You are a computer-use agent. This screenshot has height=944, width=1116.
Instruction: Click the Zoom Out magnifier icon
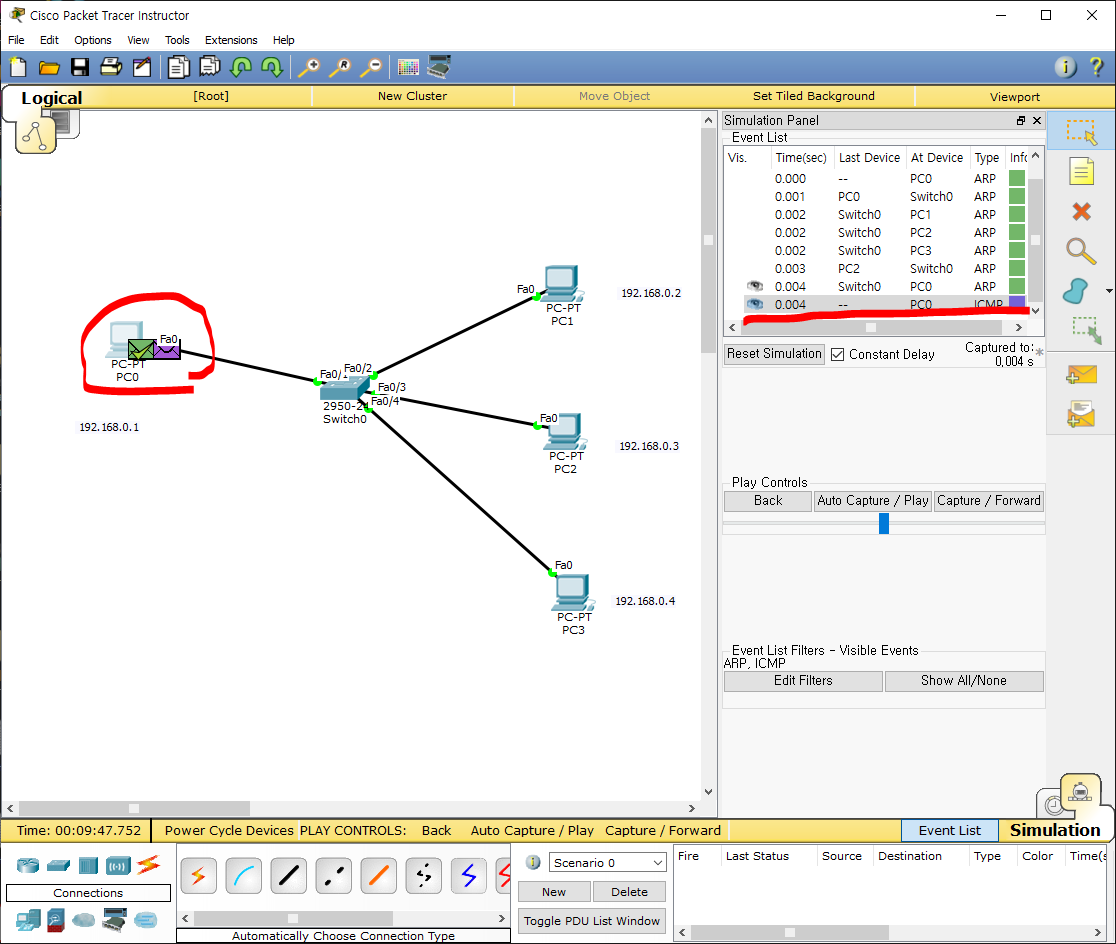point(371,68)
